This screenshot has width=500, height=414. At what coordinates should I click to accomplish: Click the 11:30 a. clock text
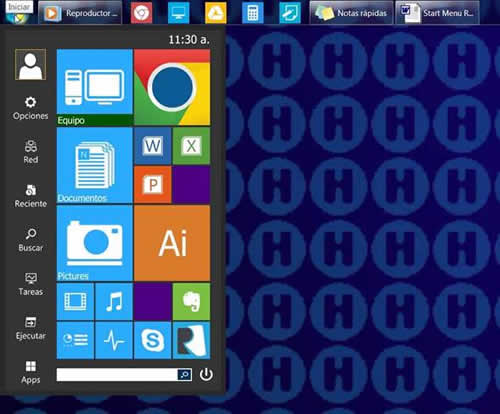click(x=189, y=40)
